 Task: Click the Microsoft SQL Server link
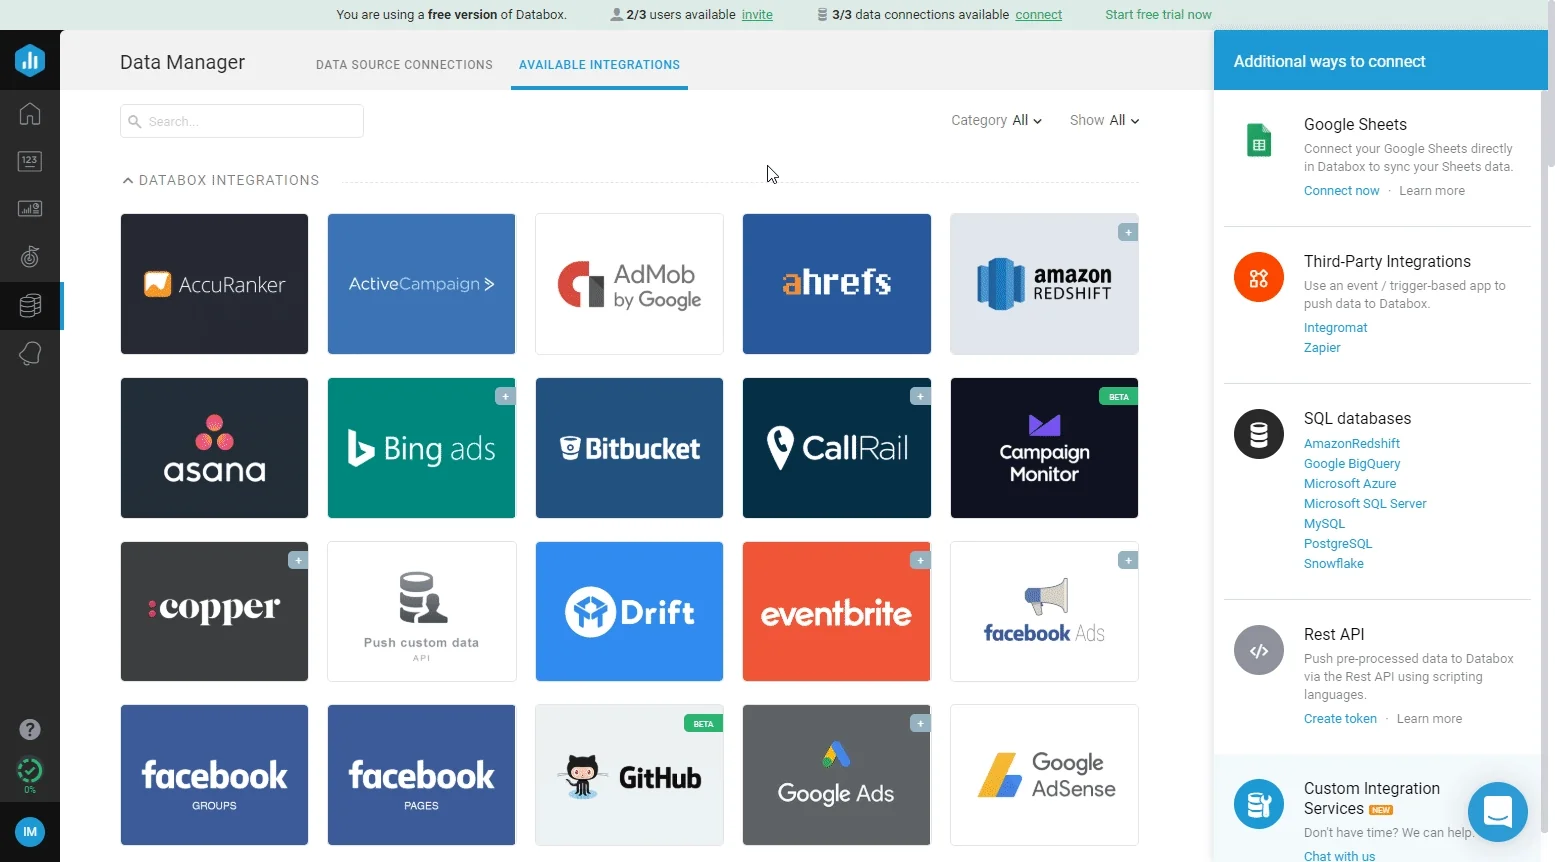pyautogui.click(x=1365, y=504)
